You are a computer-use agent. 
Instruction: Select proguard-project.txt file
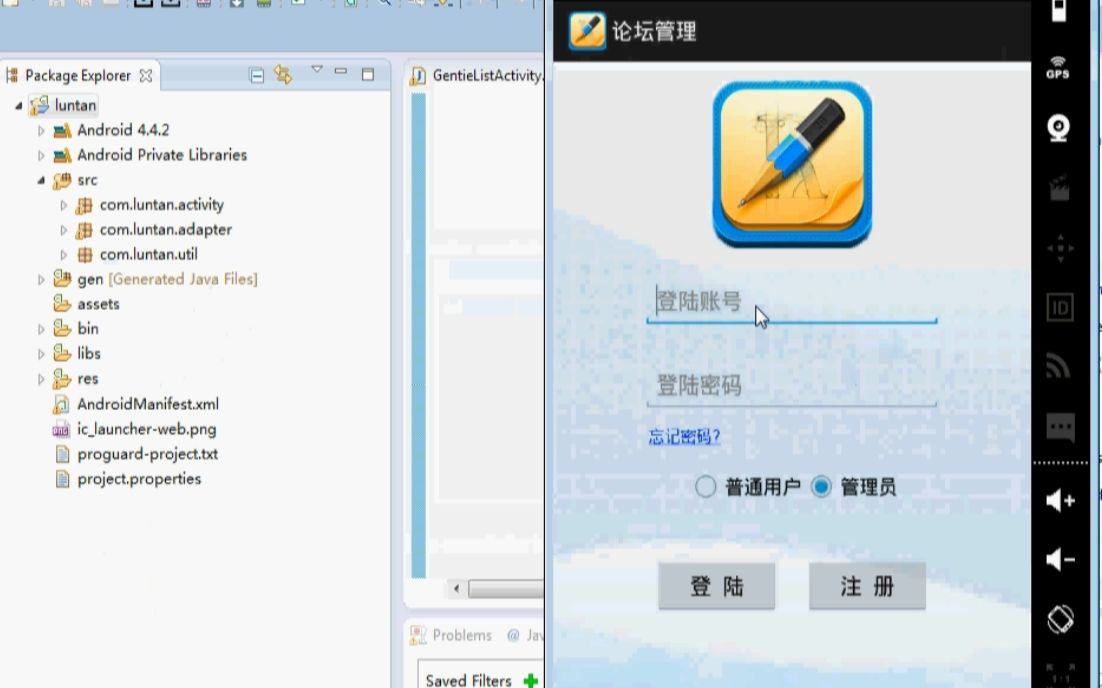[147, 454]
